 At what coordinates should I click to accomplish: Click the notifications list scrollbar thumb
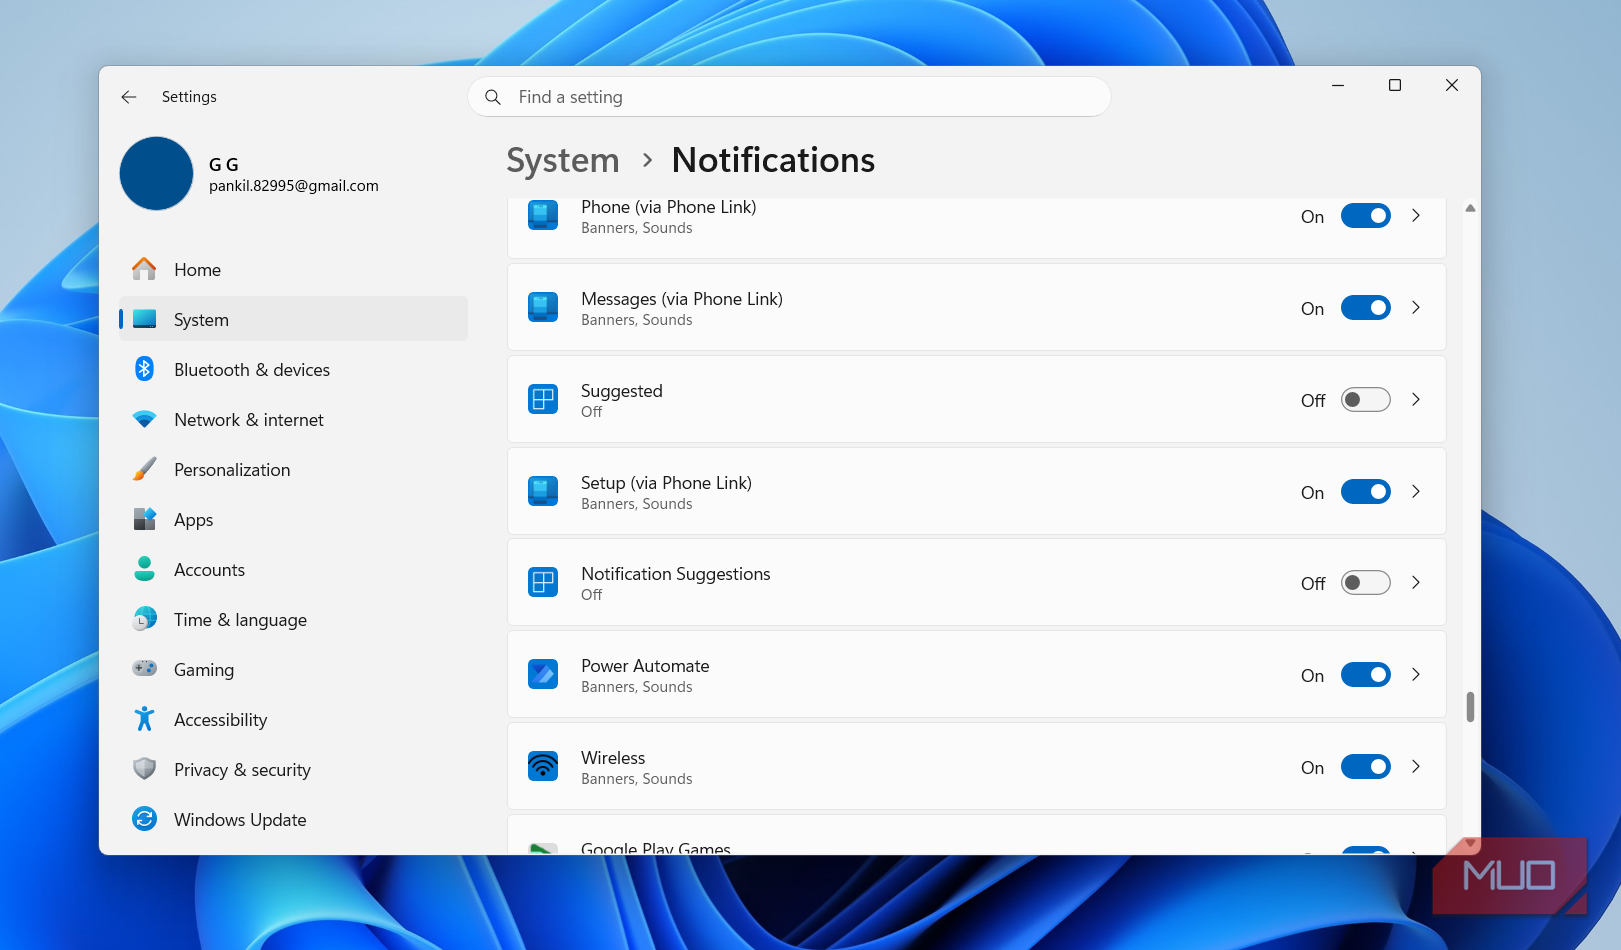click(1470, 706)
